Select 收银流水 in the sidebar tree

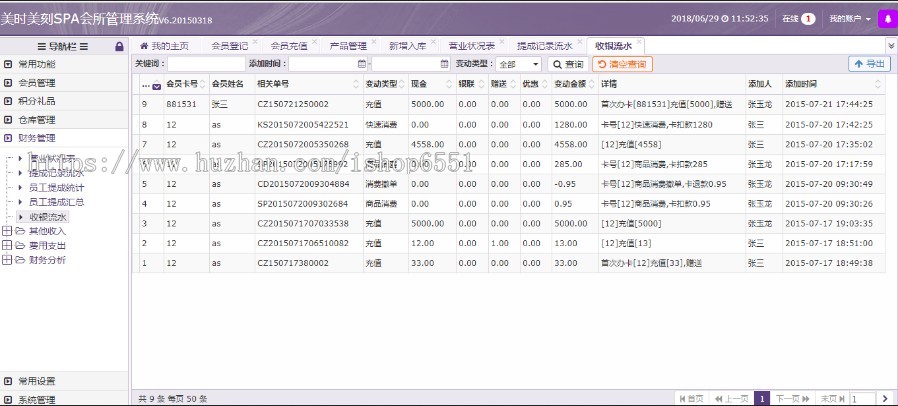pyautogui.click(x=48, y=216)
